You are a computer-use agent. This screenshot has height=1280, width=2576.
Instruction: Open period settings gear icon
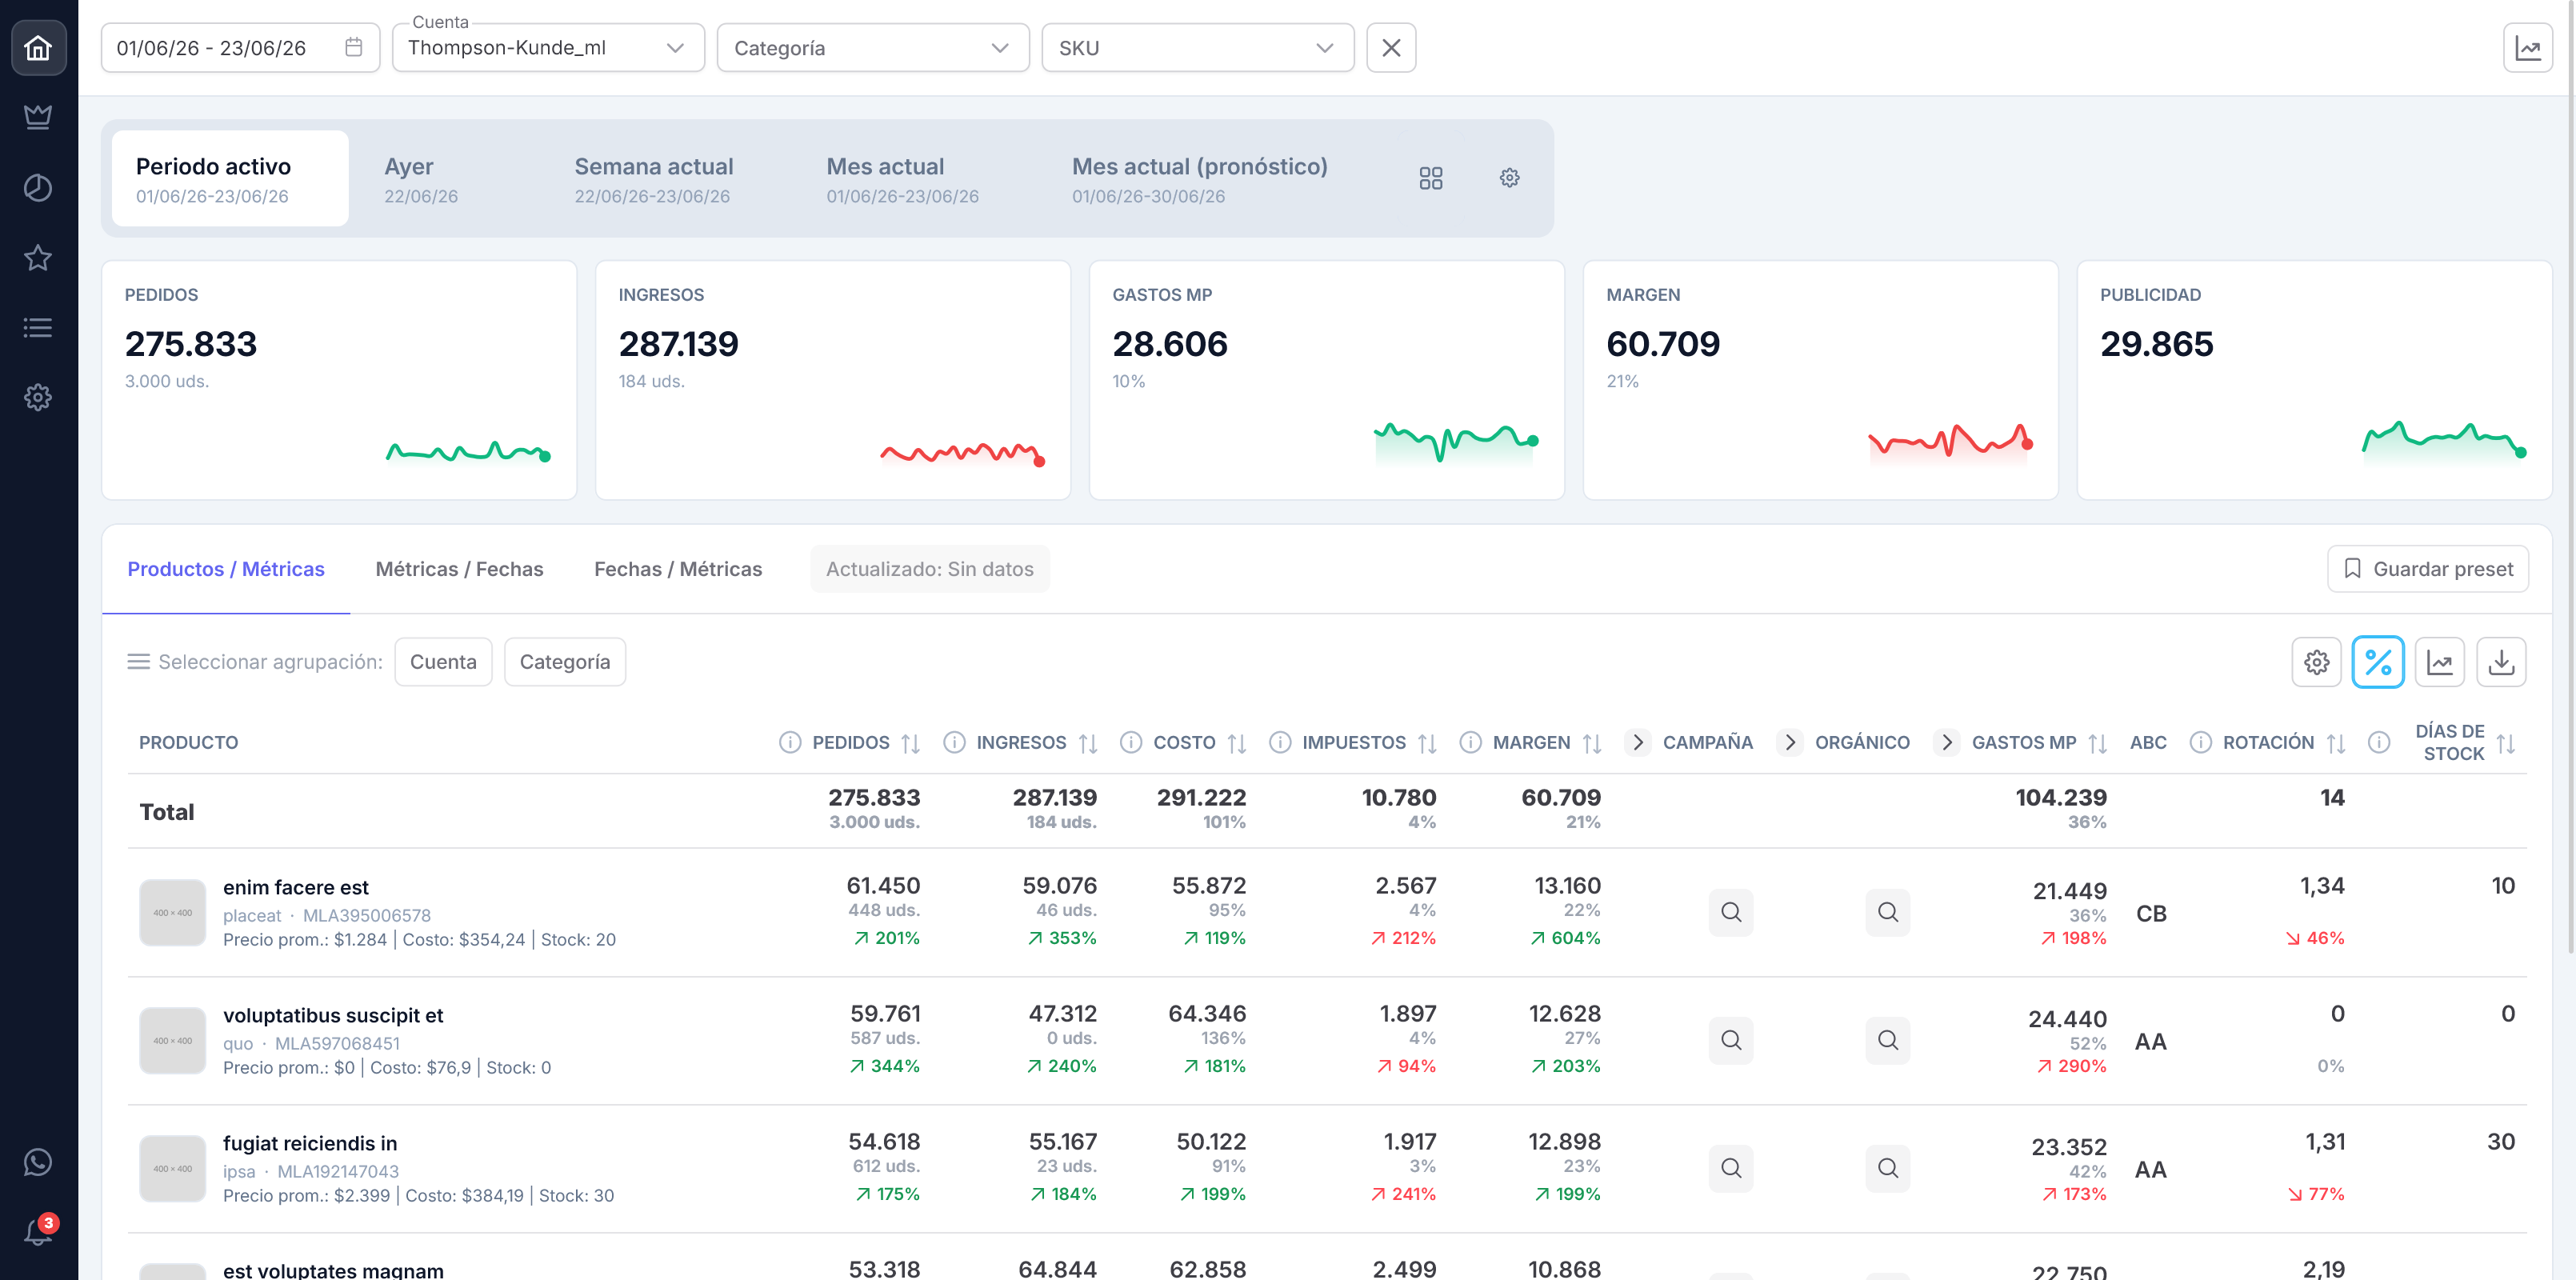coord(1509,178)
